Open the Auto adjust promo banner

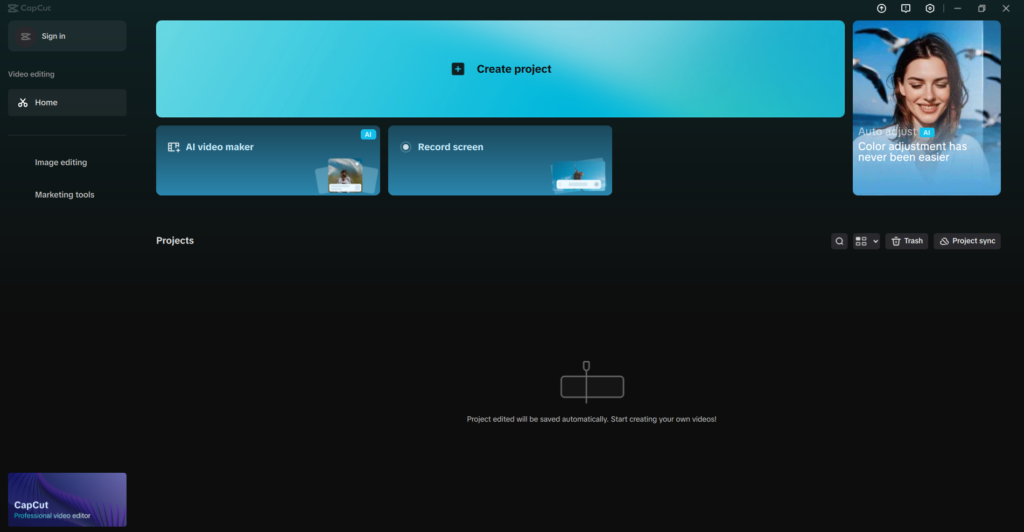pyautogui.click(x=926, y=108)
